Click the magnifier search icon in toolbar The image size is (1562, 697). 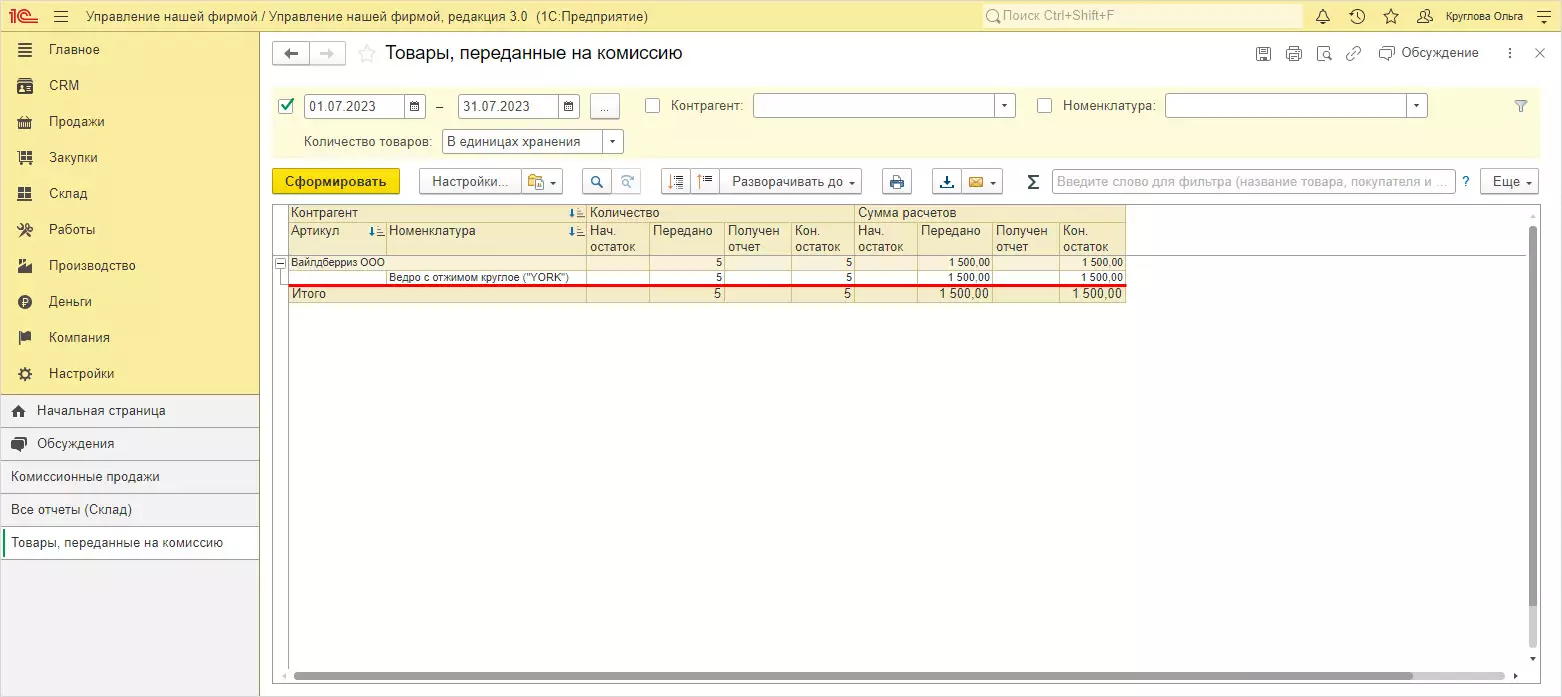597,182
